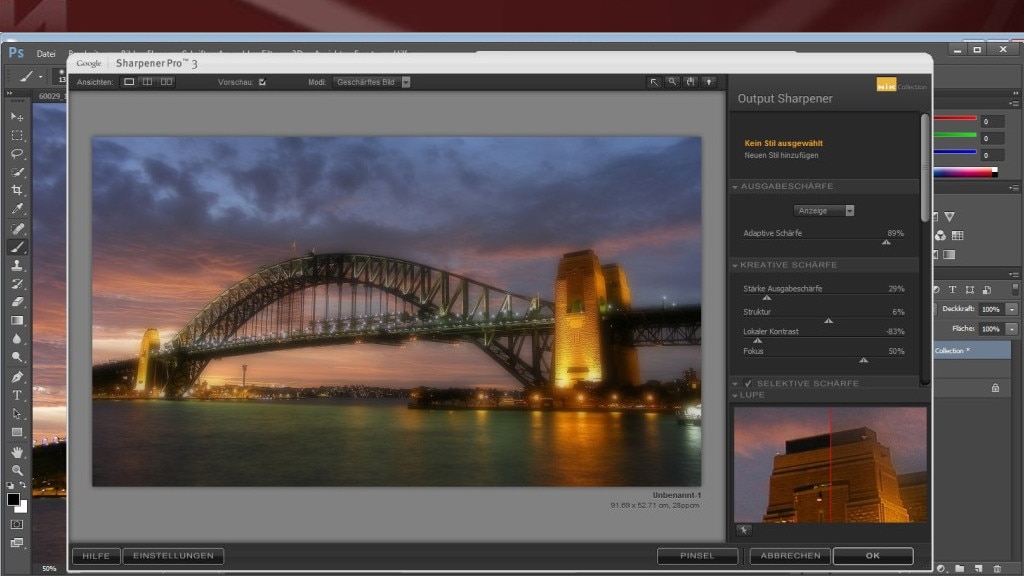Viewport: 1024px width, 576px height.
Task: Click the Sharpener Pro arrow select tool
Action: [654, 82]
